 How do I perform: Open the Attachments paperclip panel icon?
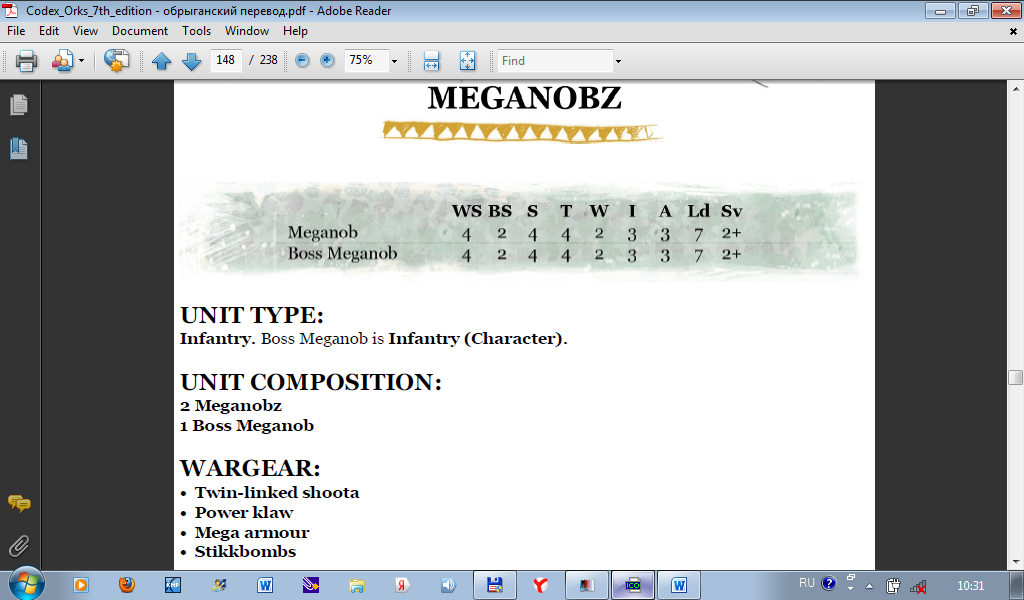[x=19, y=546]
